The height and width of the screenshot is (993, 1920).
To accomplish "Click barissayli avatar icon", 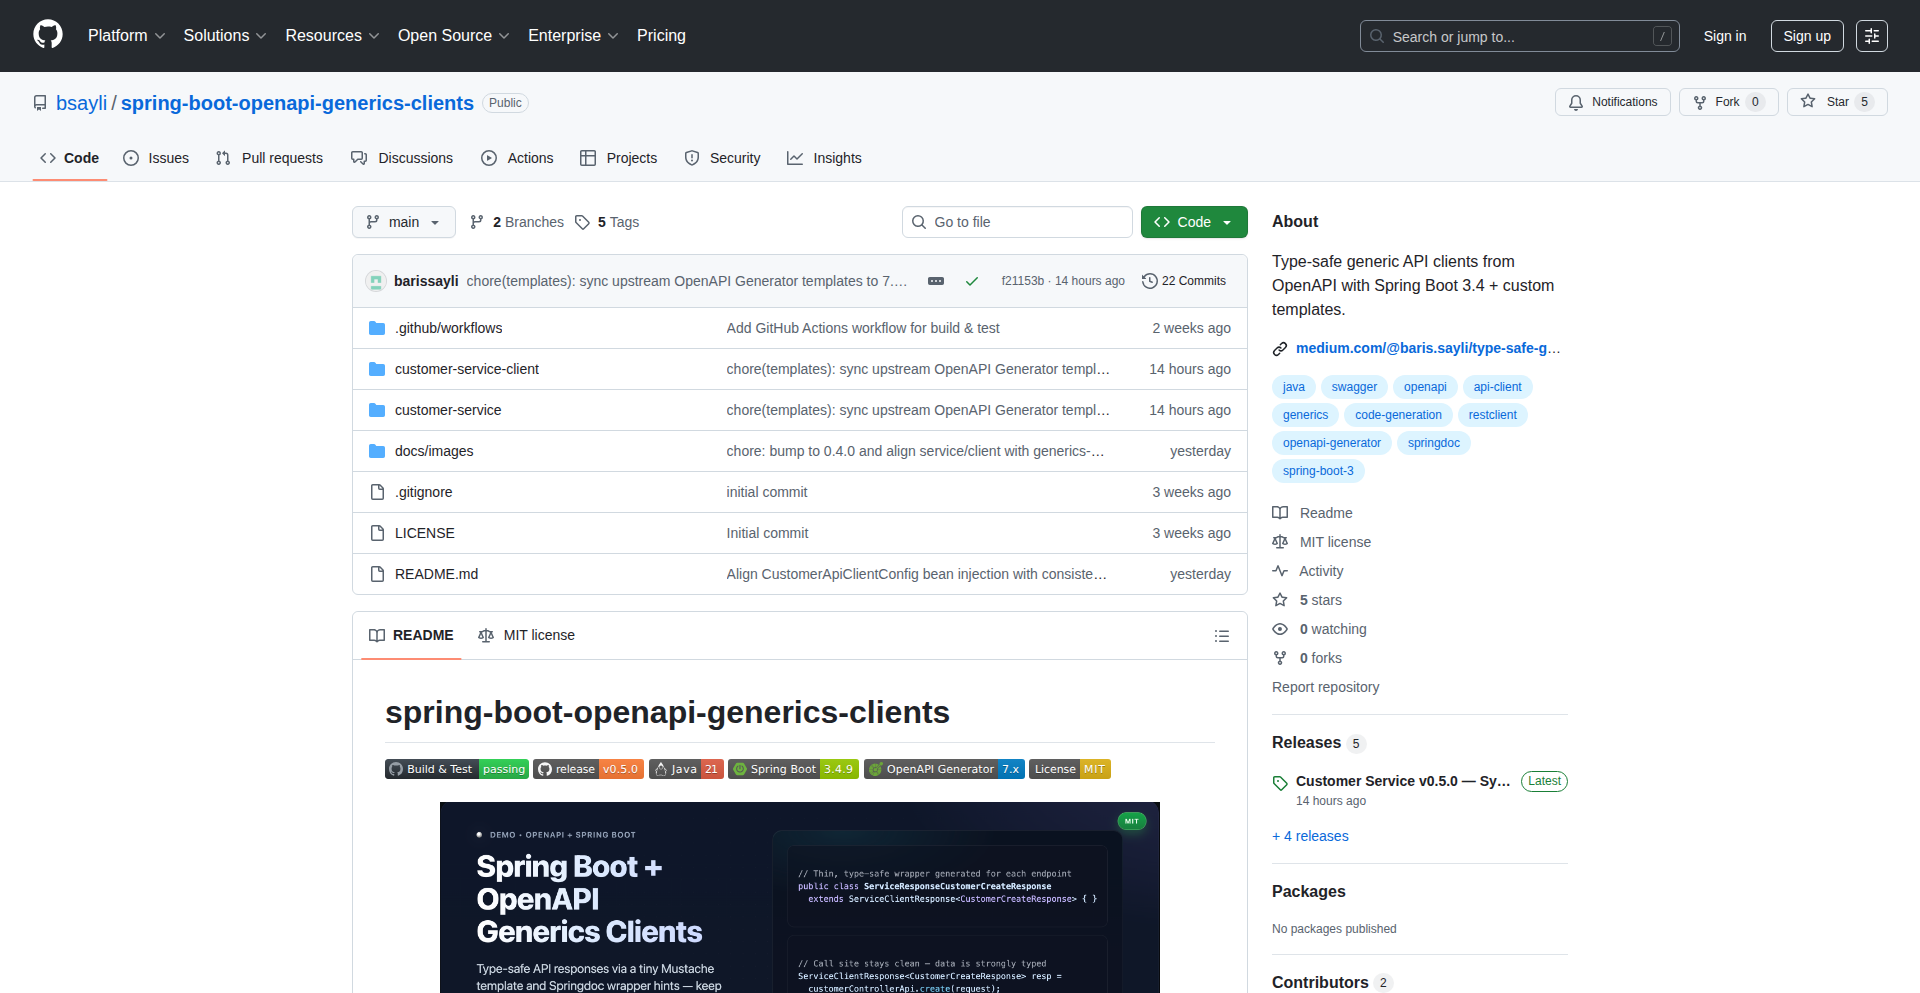I will pyautogui.click(x=376, y=281).
